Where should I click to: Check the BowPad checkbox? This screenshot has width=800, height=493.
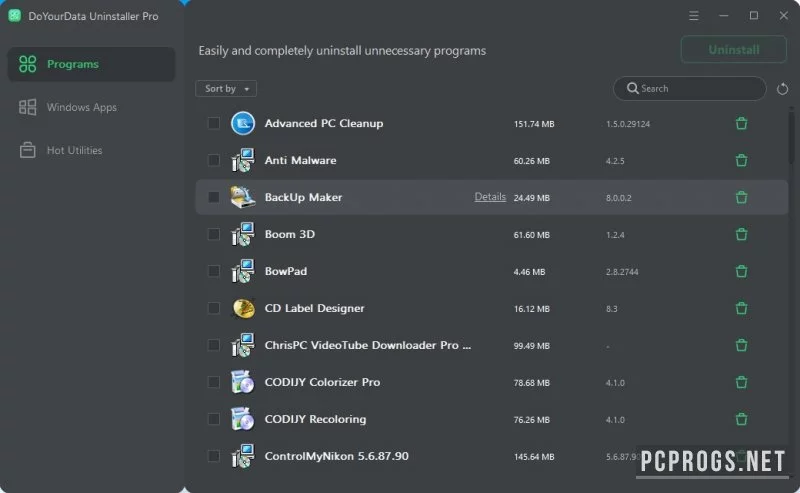coord(214,271)
